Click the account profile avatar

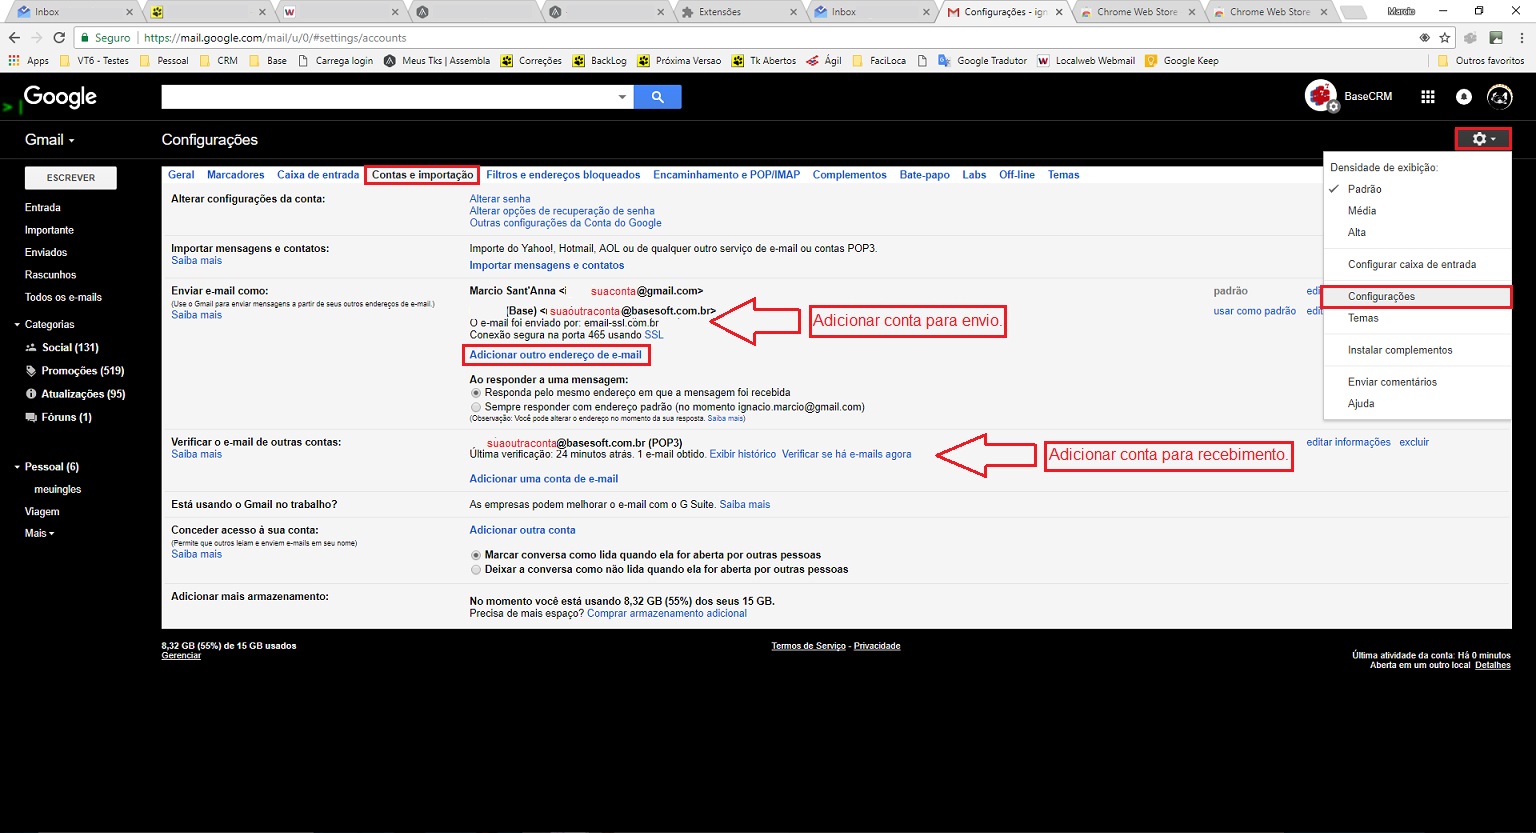pyautogui.click(x=1499, y=97)
